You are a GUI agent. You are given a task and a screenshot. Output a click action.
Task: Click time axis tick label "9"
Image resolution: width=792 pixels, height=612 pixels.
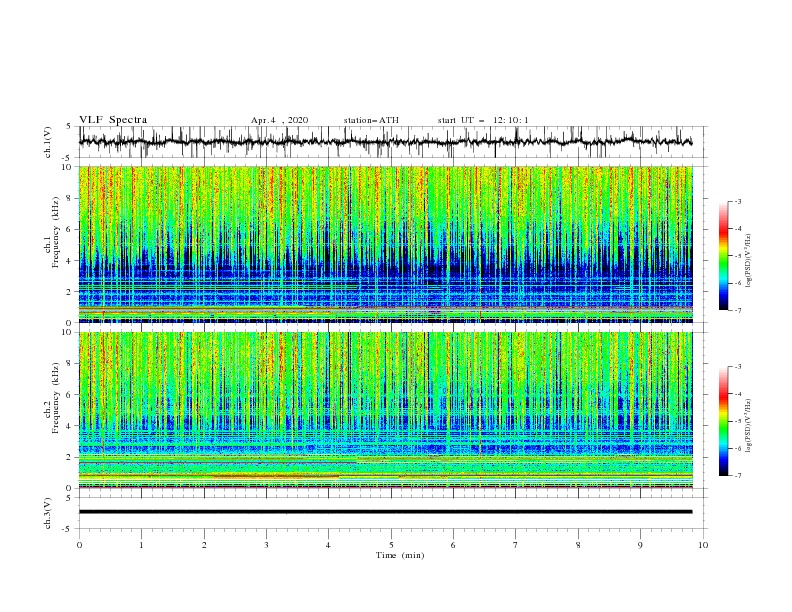[x=640, y=545]
